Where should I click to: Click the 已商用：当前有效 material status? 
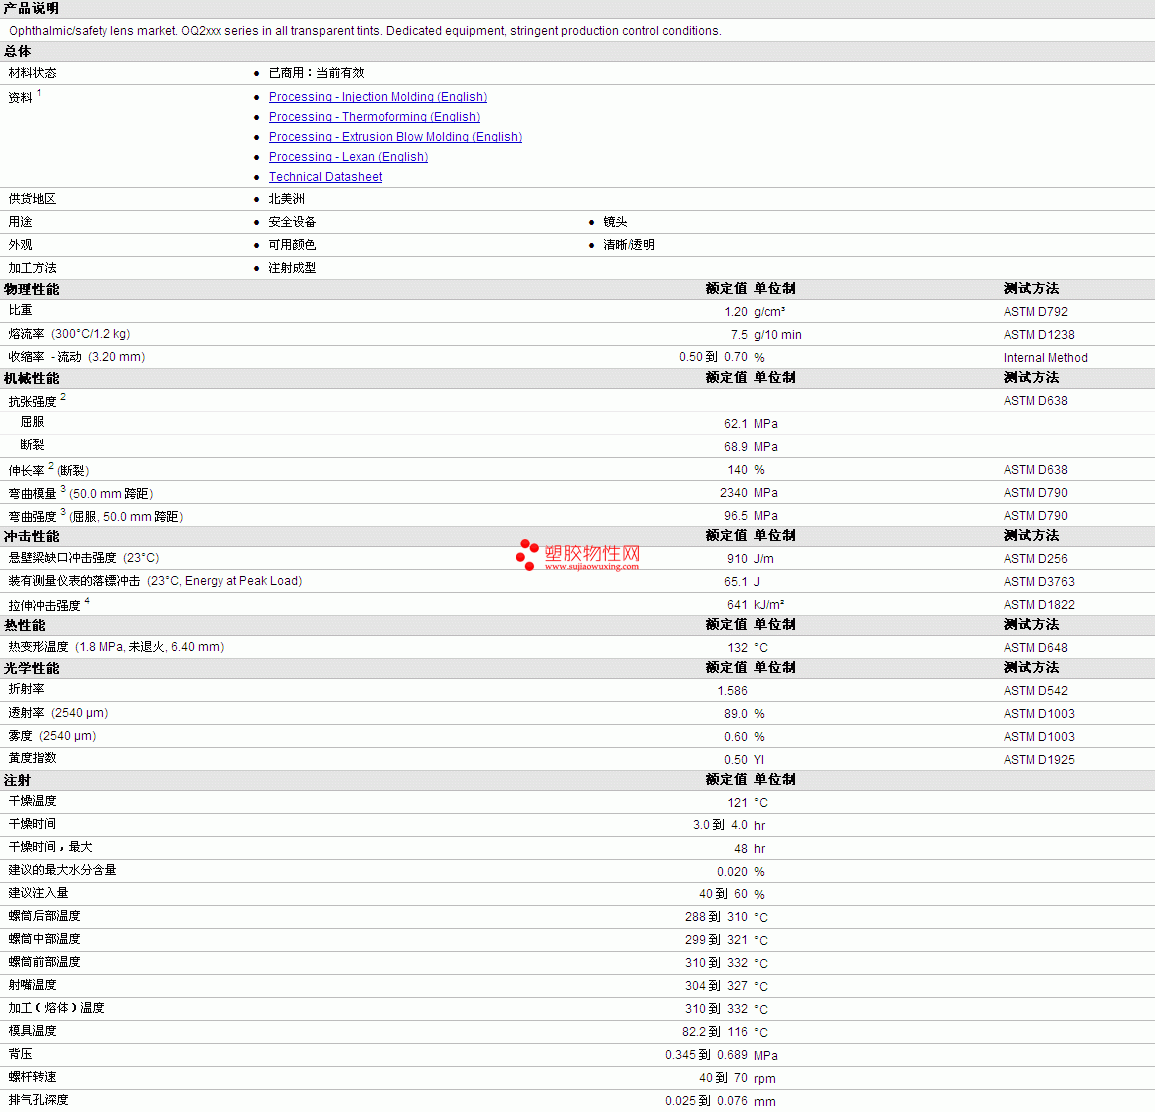click(x=317, y=72)
